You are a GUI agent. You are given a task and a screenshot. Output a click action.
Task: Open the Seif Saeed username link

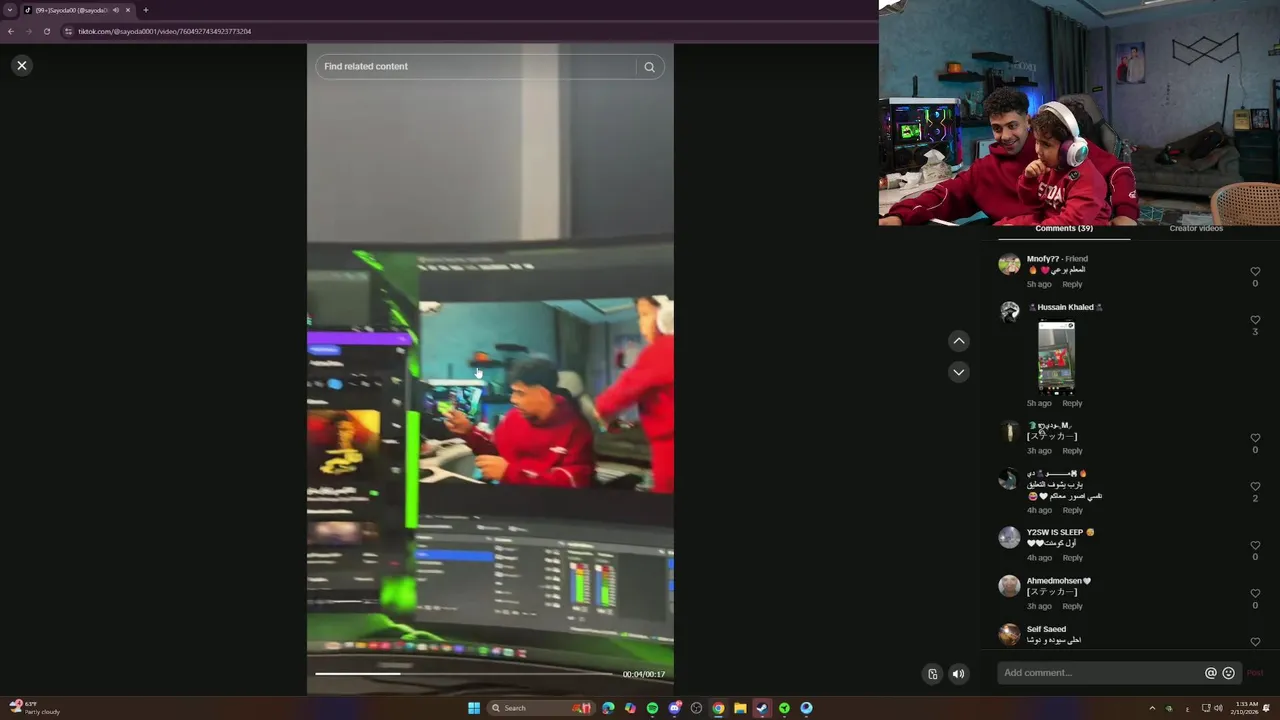(1046, 629)
